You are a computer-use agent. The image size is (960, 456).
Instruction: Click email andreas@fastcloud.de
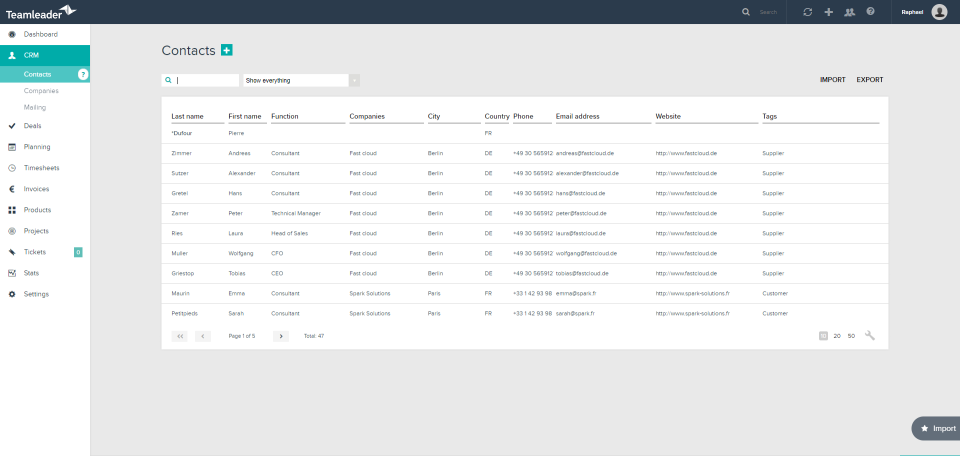[585, 154]
